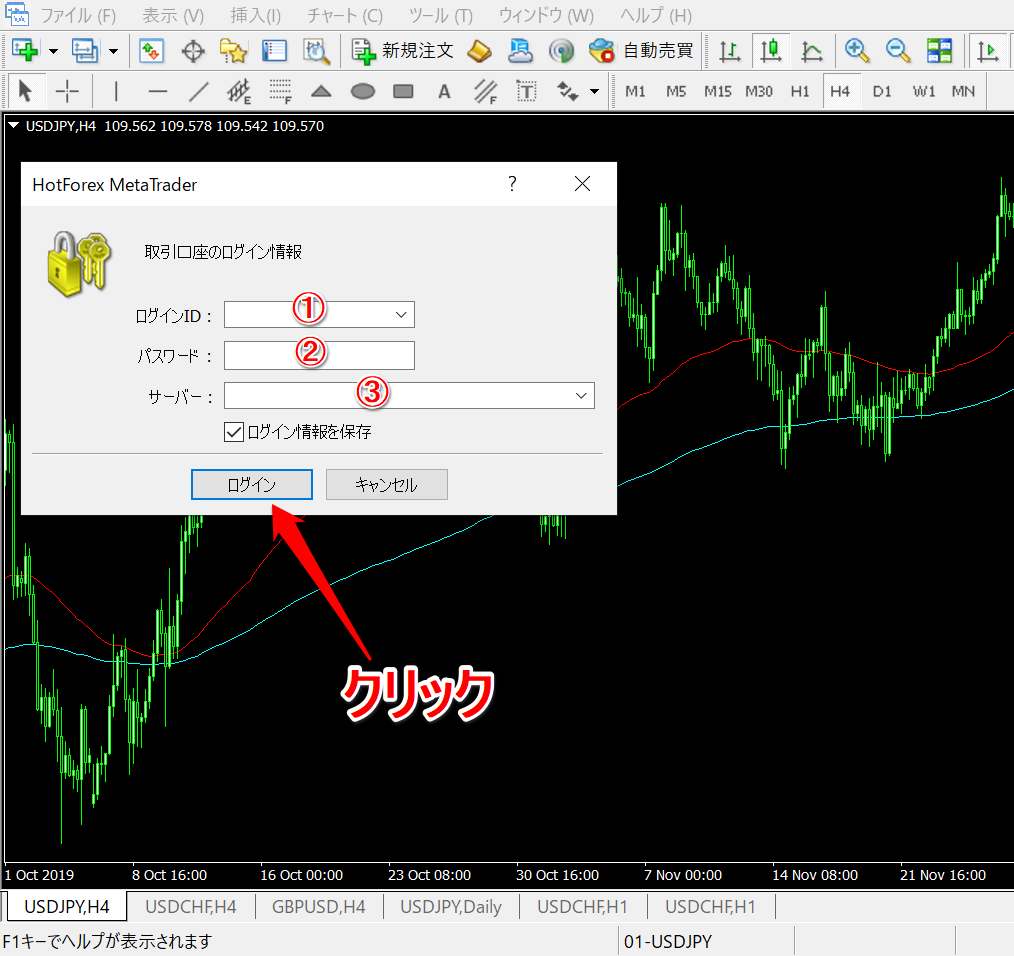Switch to M5 timeframe
Screen dimensions: 1014x956
point(676,91)
